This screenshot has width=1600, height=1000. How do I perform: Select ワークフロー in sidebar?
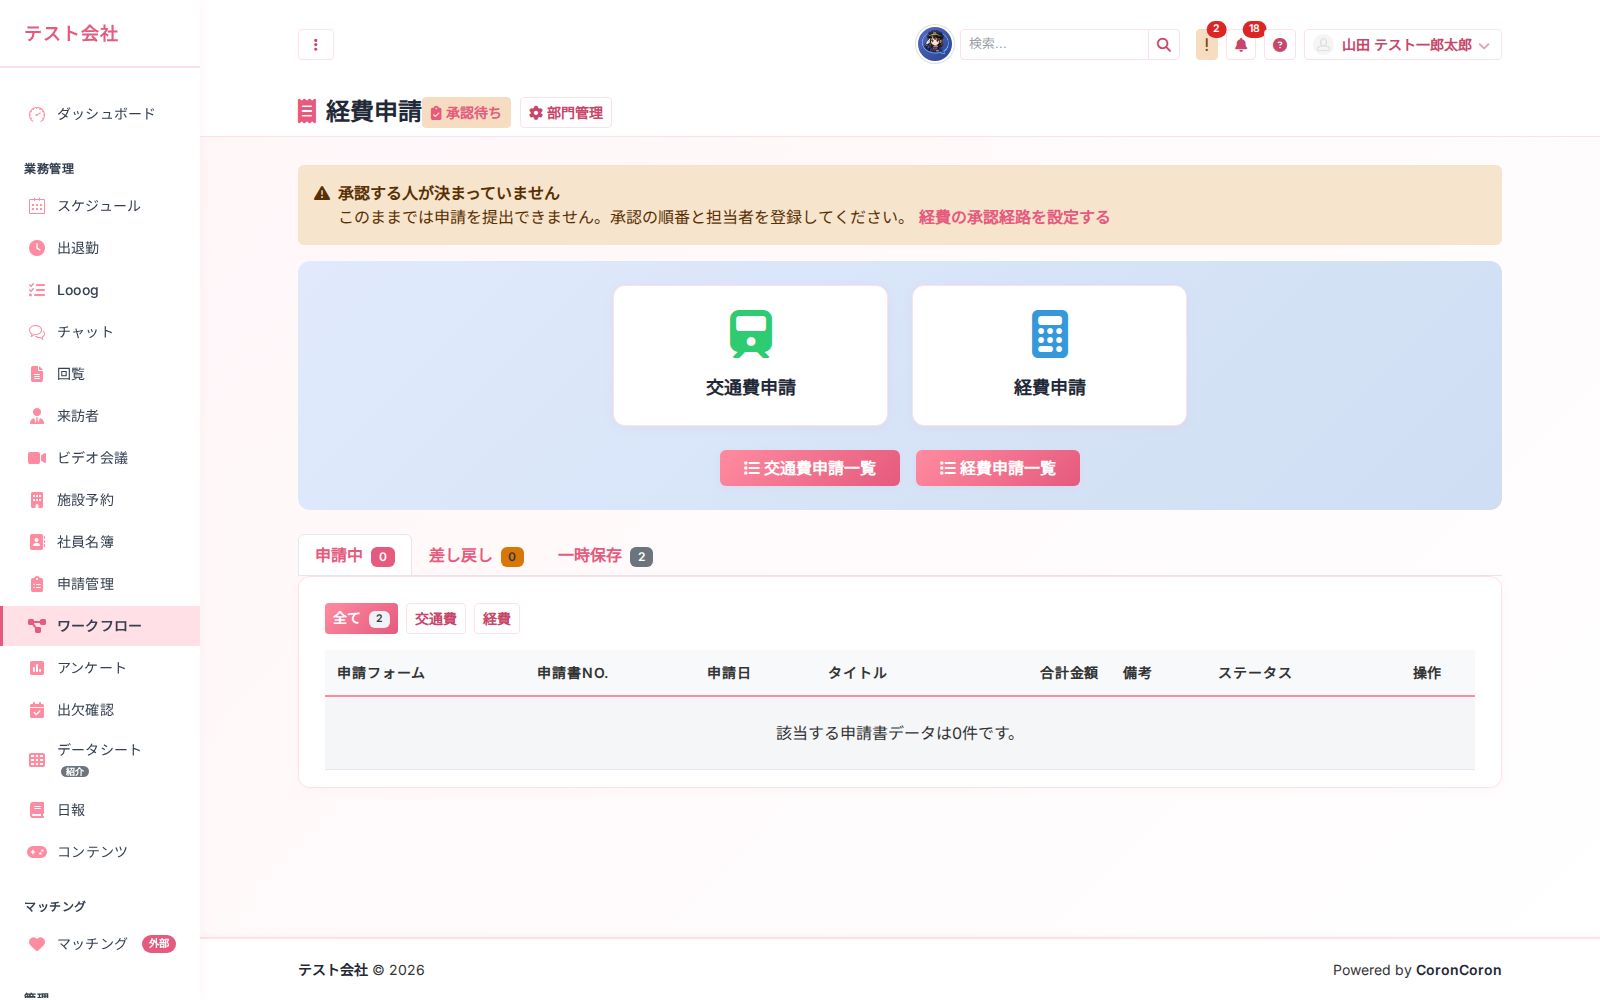(x=100, y=626)
